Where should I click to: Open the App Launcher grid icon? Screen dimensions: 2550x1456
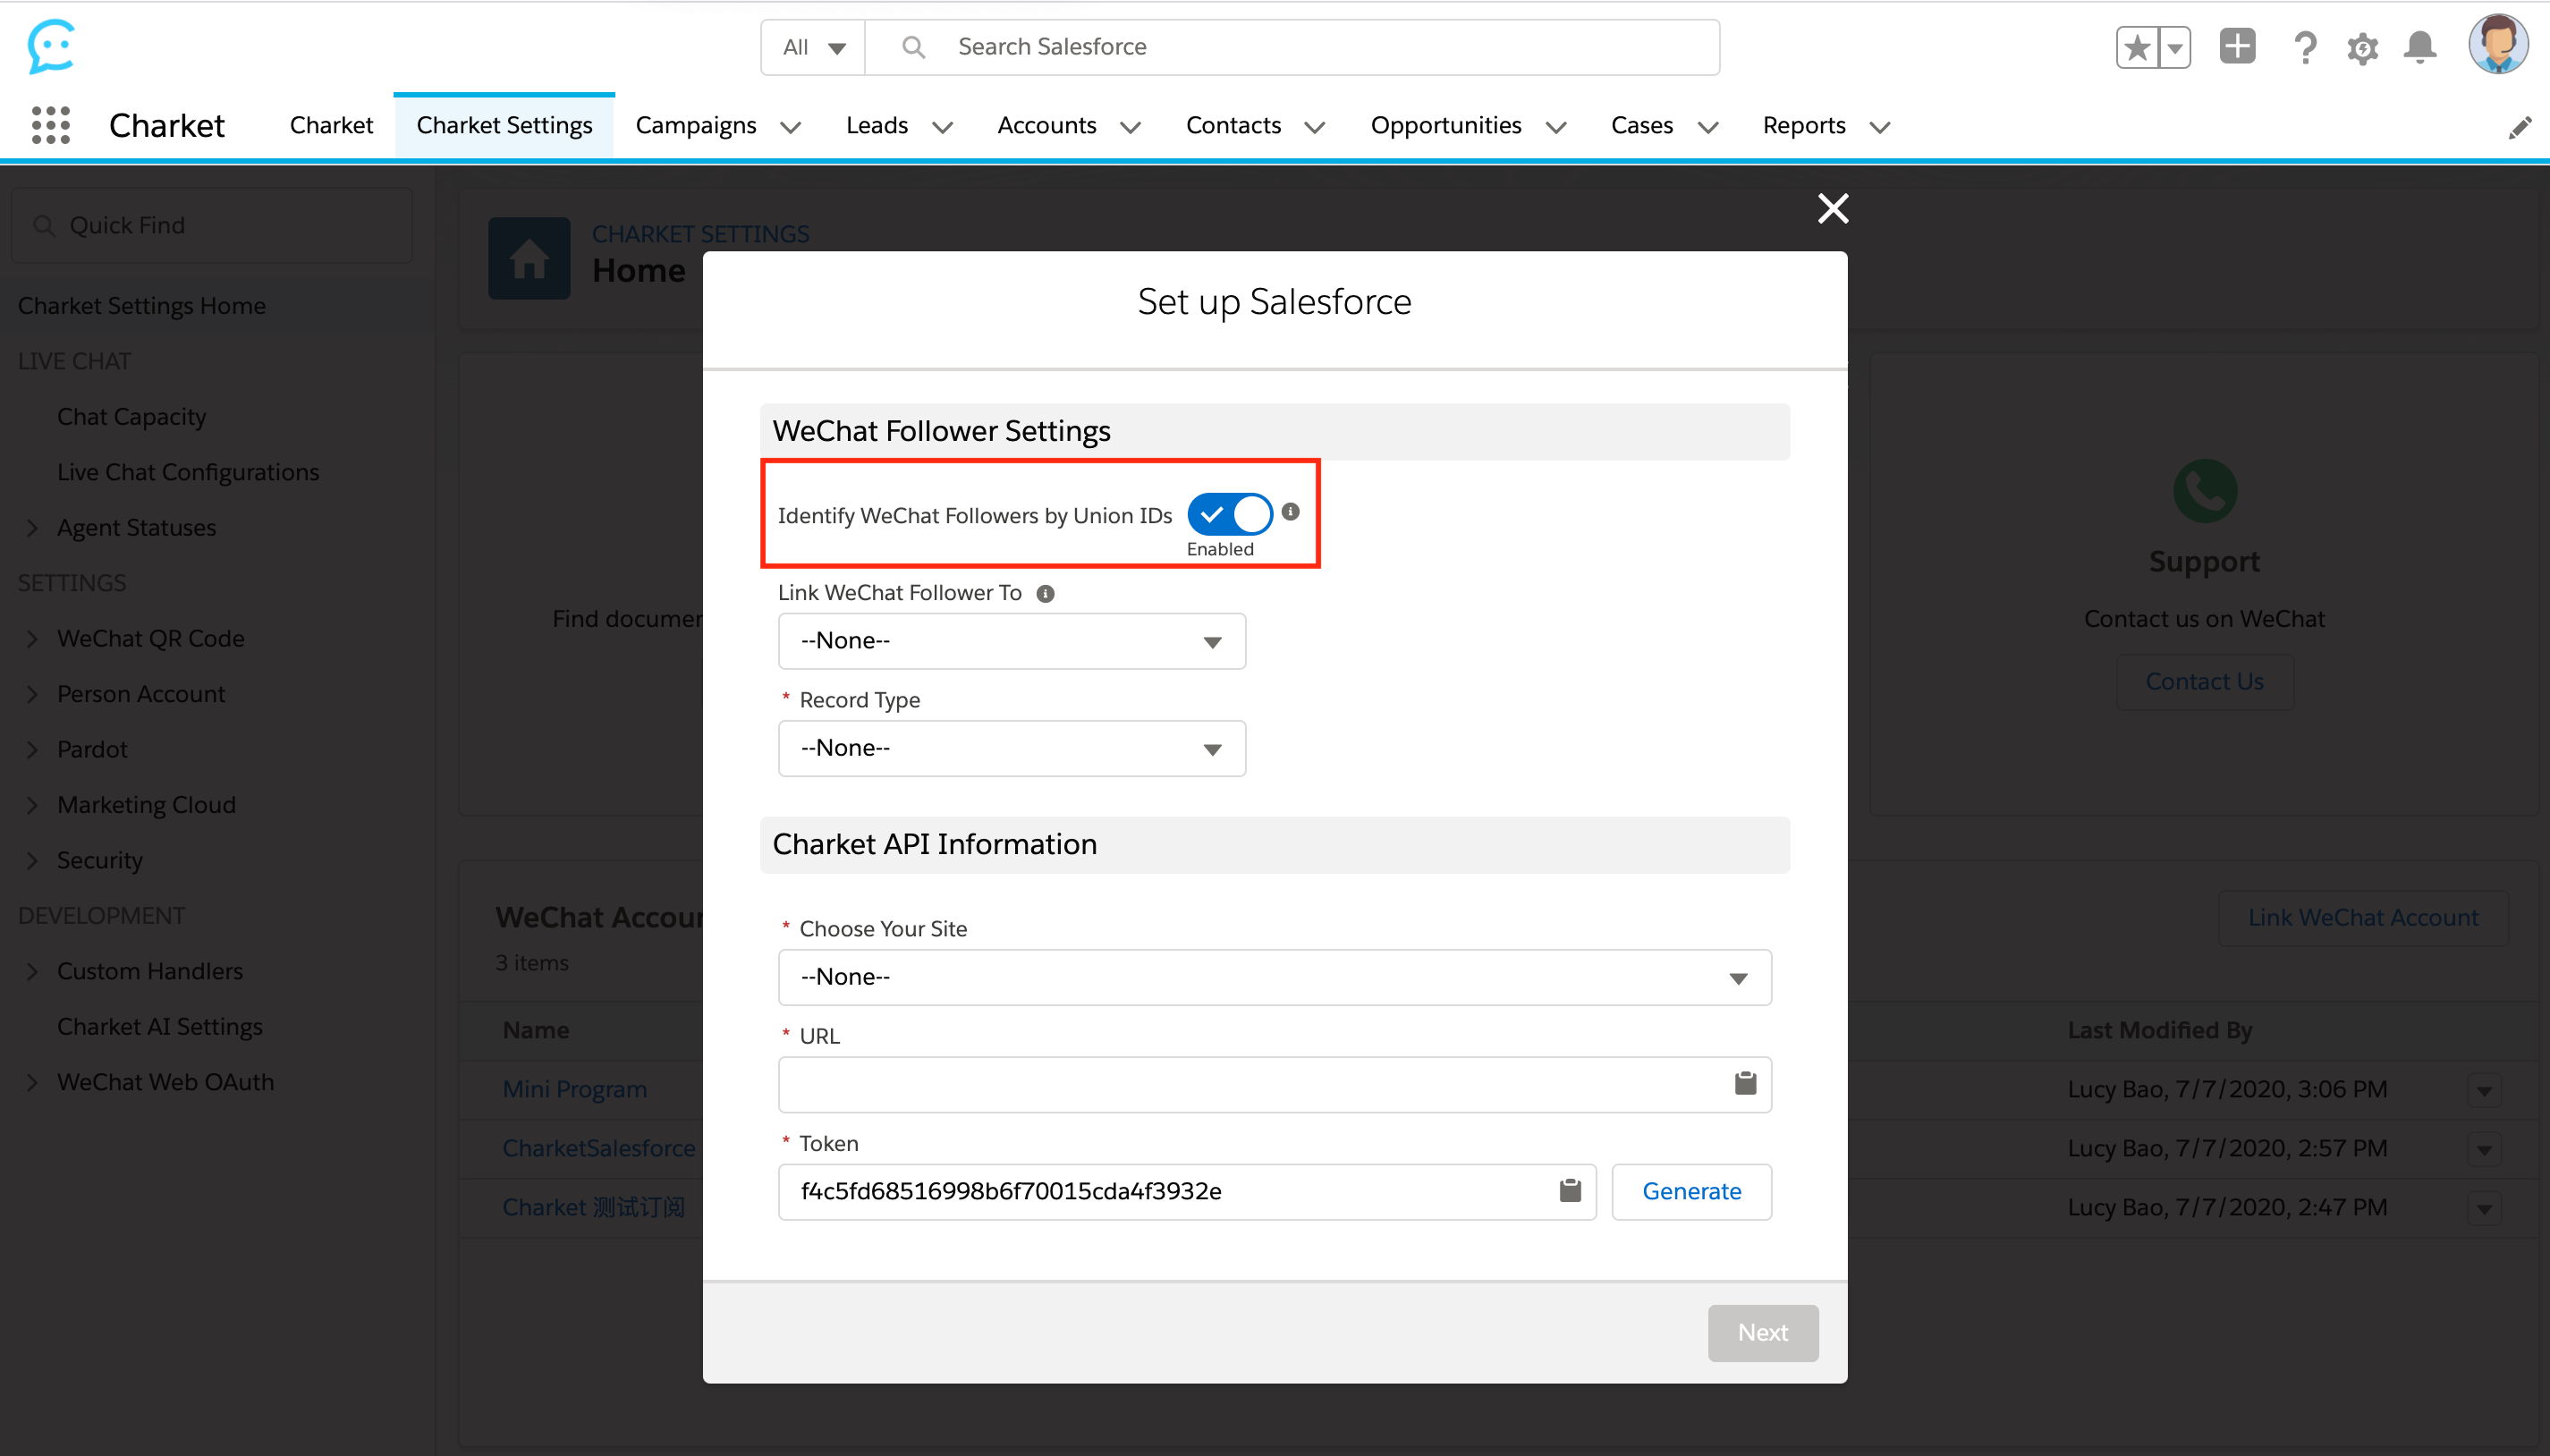click(50, 125)
